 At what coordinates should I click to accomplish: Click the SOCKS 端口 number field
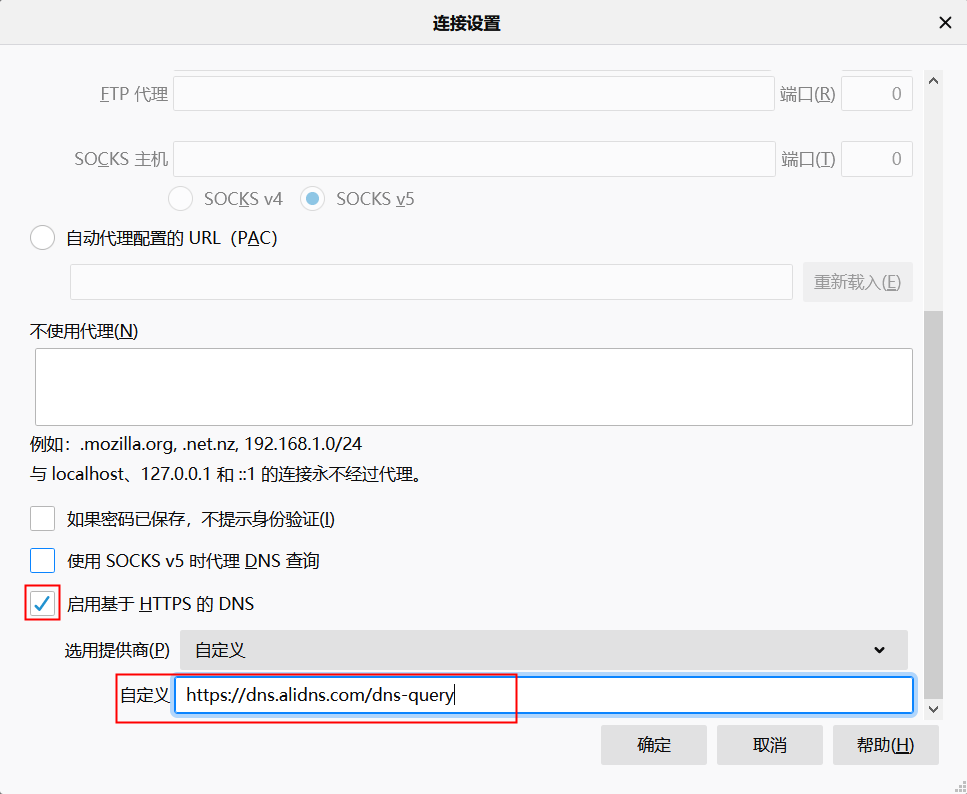pyautogui.click(x=876, y=159)
